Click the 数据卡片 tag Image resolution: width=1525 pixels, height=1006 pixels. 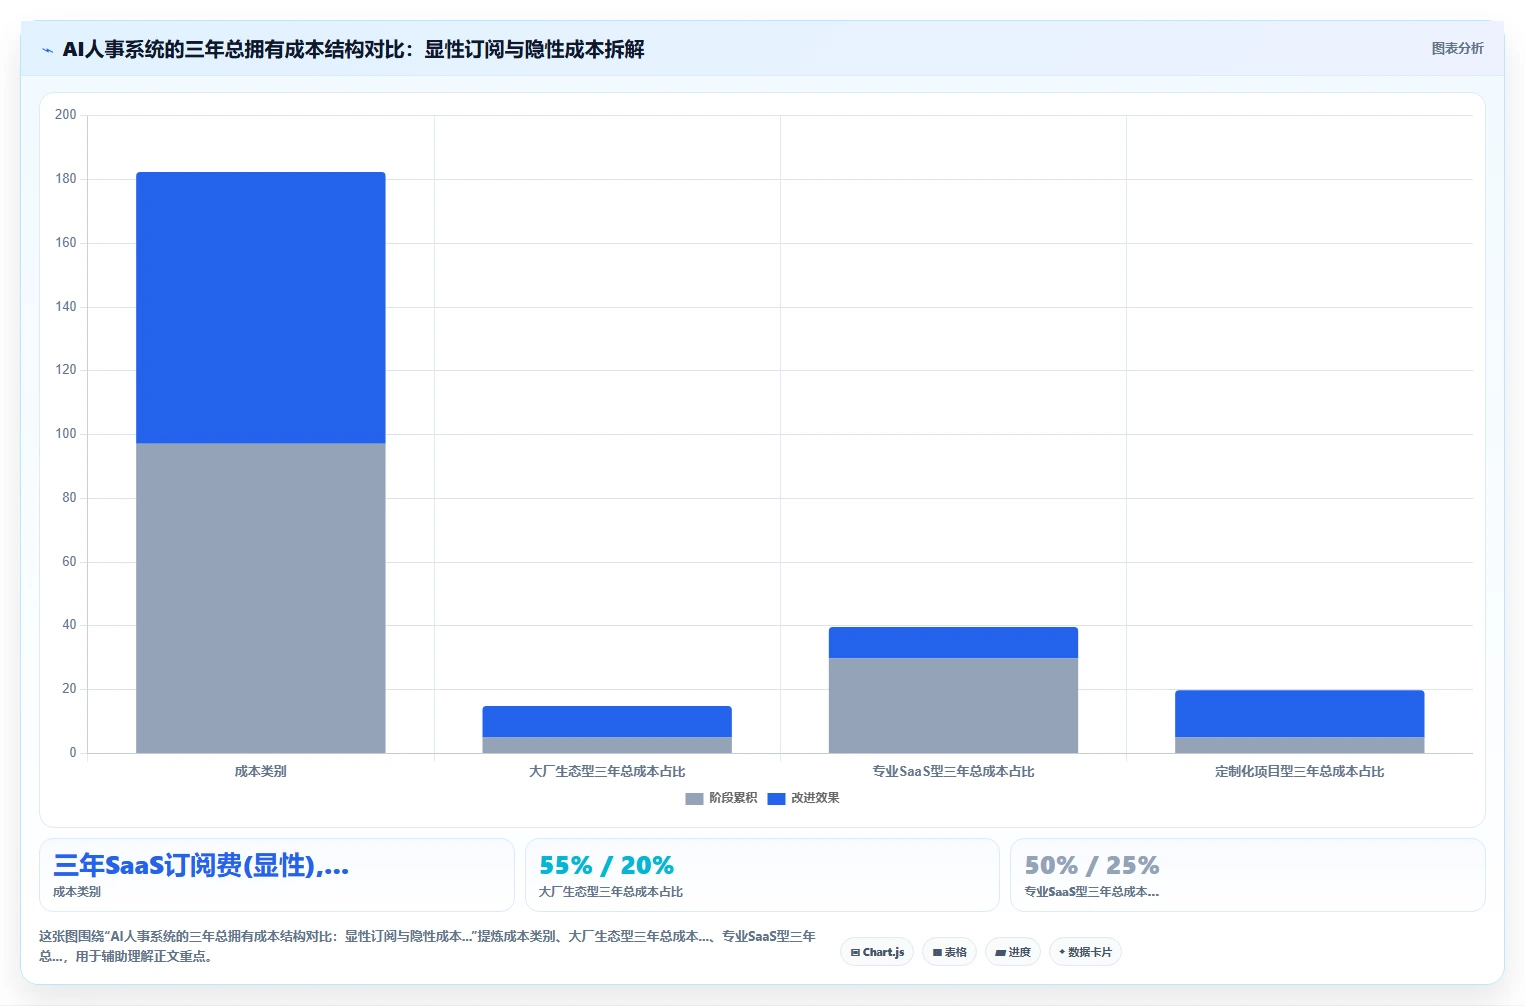pos(1085,952)
